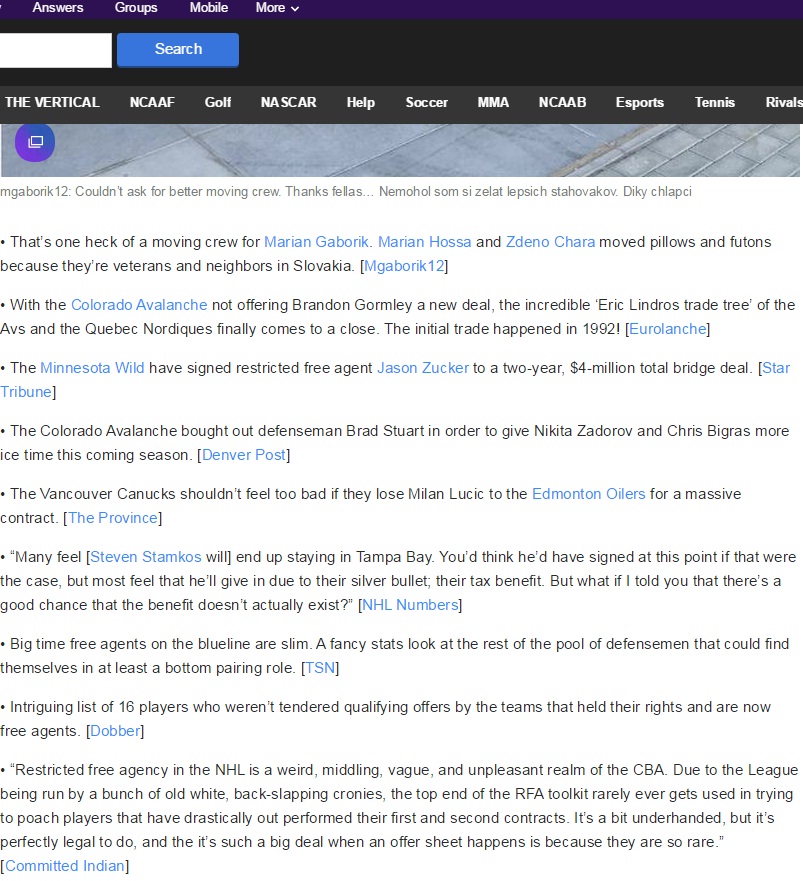Open Edmonton Oilers team link
The width and height of the screenshot is (803, 881).
click(x=588, y=494)
